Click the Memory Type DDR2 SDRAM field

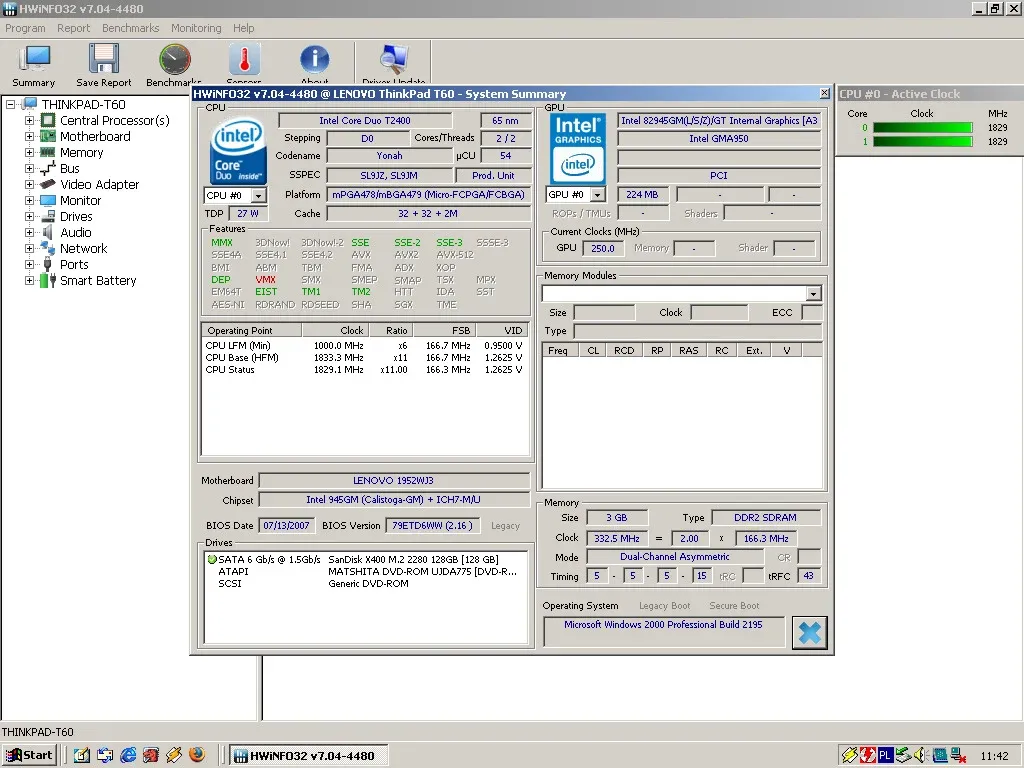point(765,518)
